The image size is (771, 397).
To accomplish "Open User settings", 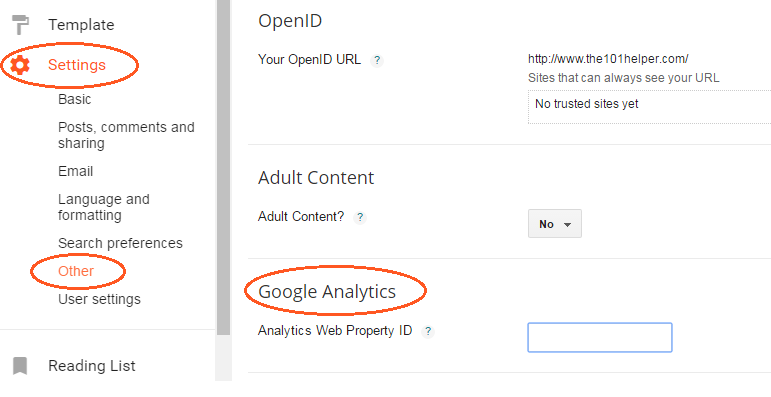I will point(99,299).
